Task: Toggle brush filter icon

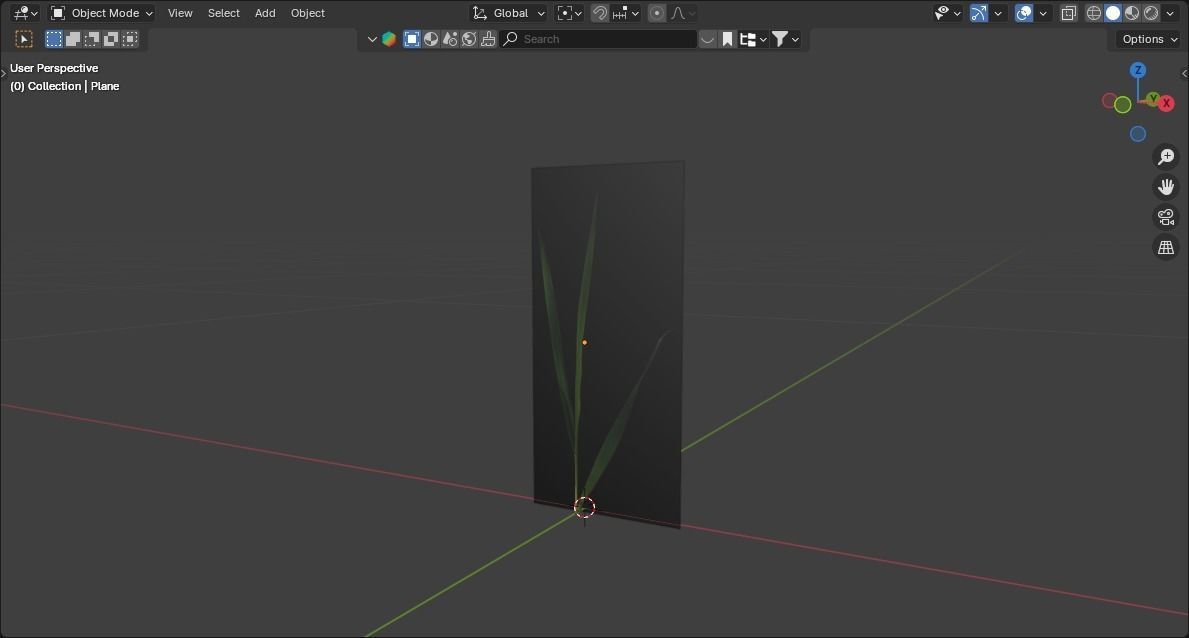Action: pyautogui.click(x=488, y=39)
